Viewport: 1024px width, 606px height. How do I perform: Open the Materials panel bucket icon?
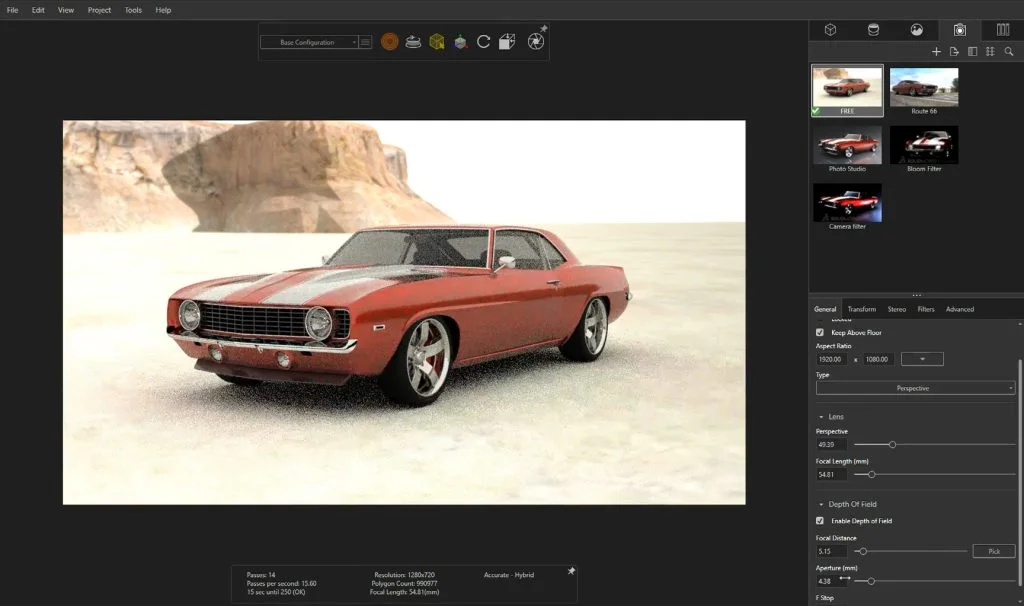tap(873, 30)
